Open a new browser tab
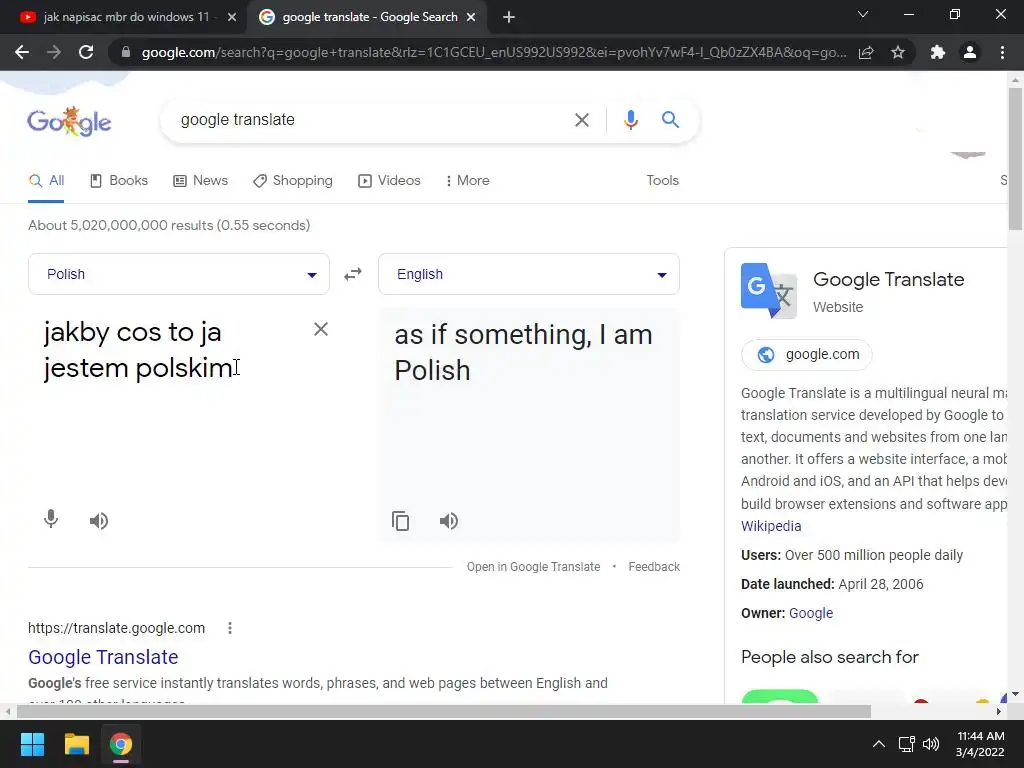Viewport: 1024px width, 768px height. pos(509,17)
